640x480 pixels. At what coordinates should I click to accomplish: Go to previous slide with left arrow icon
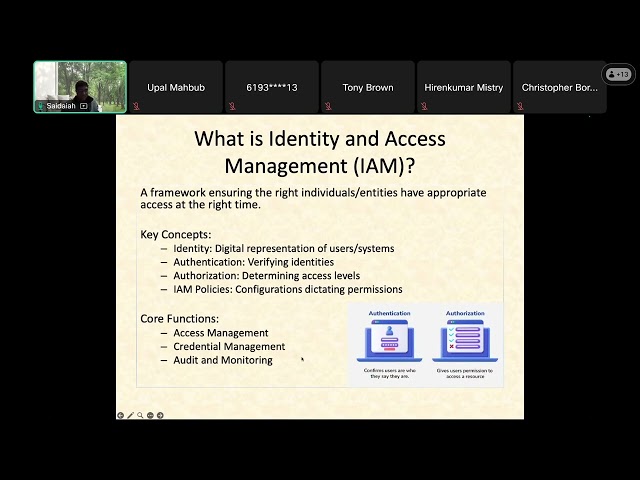click(x=120, y=415)
